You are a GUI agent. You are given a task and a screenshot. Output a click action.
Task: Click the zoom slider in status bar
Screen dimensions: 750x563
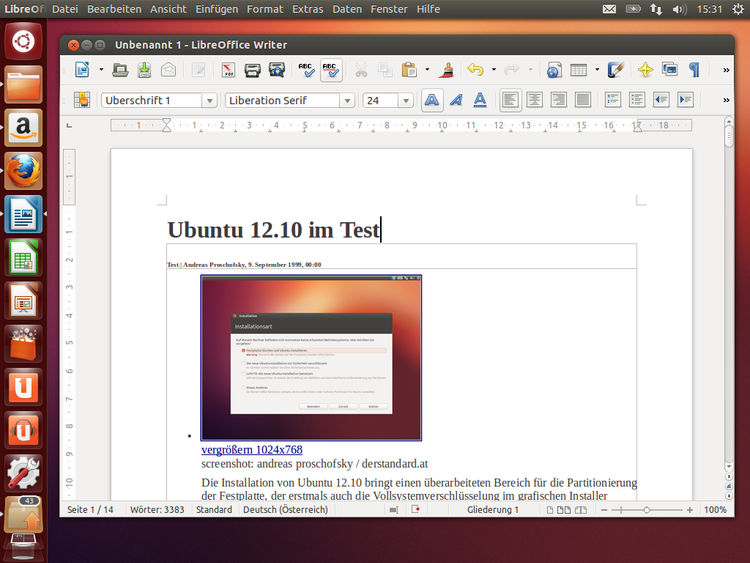point(647,510)
